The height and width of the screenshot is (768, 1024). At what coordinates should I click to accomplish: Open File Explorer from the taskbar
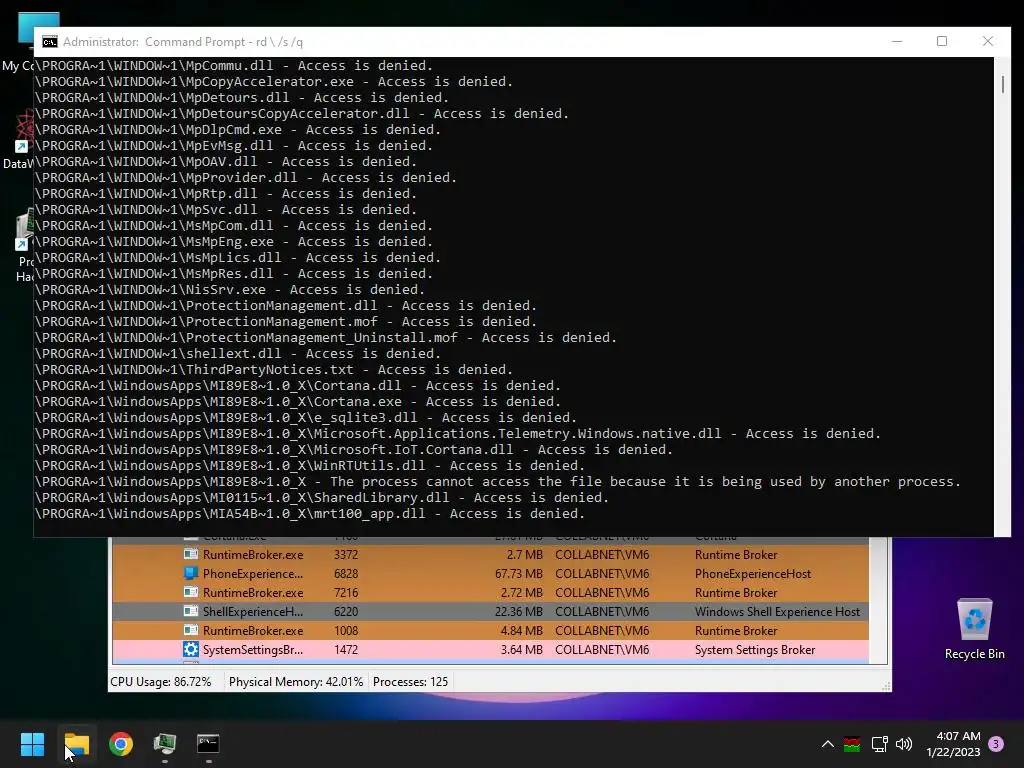click(x=76, y=743)
